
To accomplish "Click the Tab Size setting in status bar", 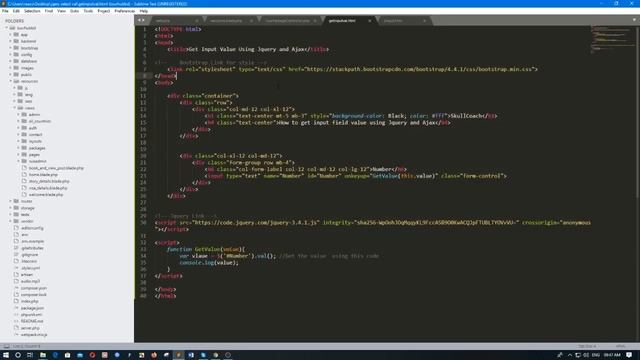I will (x=587, y=346).
